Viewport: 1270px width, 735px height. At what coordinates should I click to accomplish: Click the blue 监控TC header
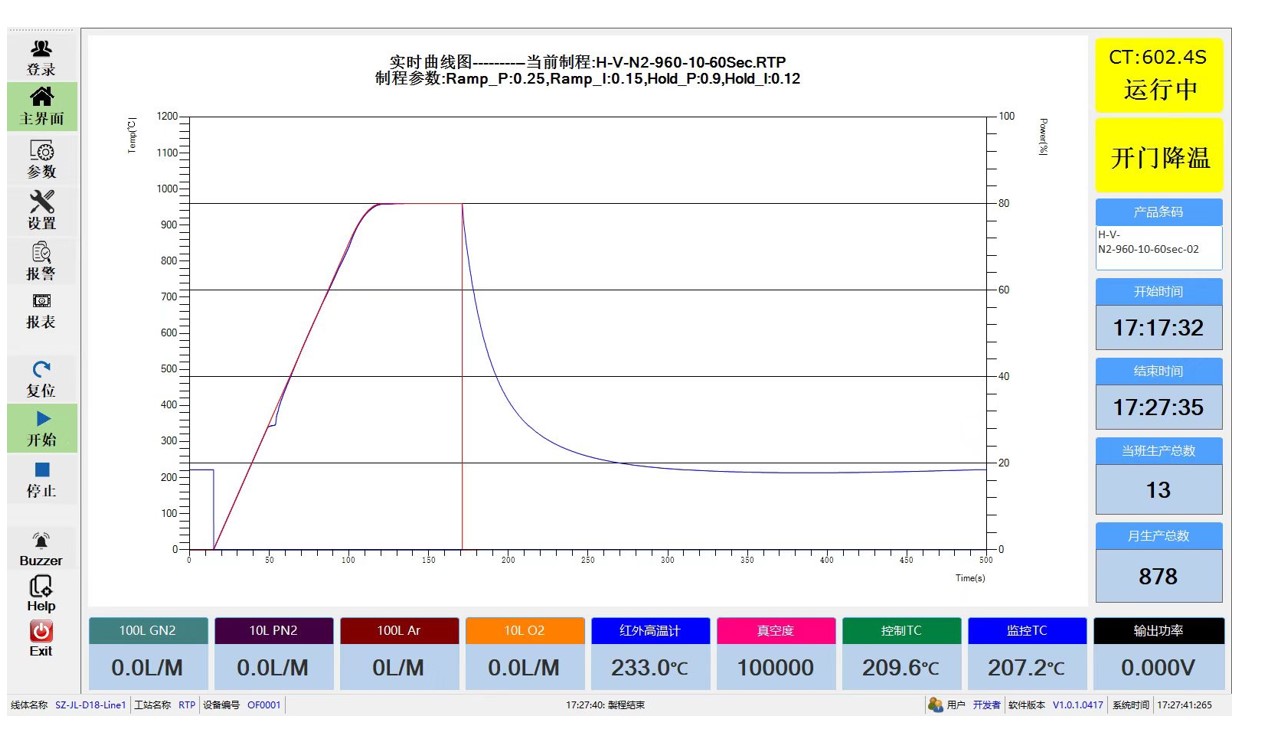click(x=1027, y=631)
